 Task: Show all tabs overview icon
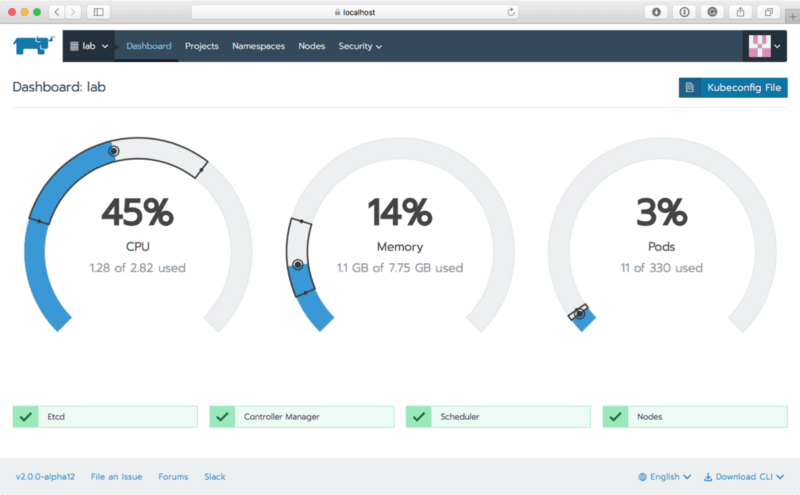[x=768, y=12]
